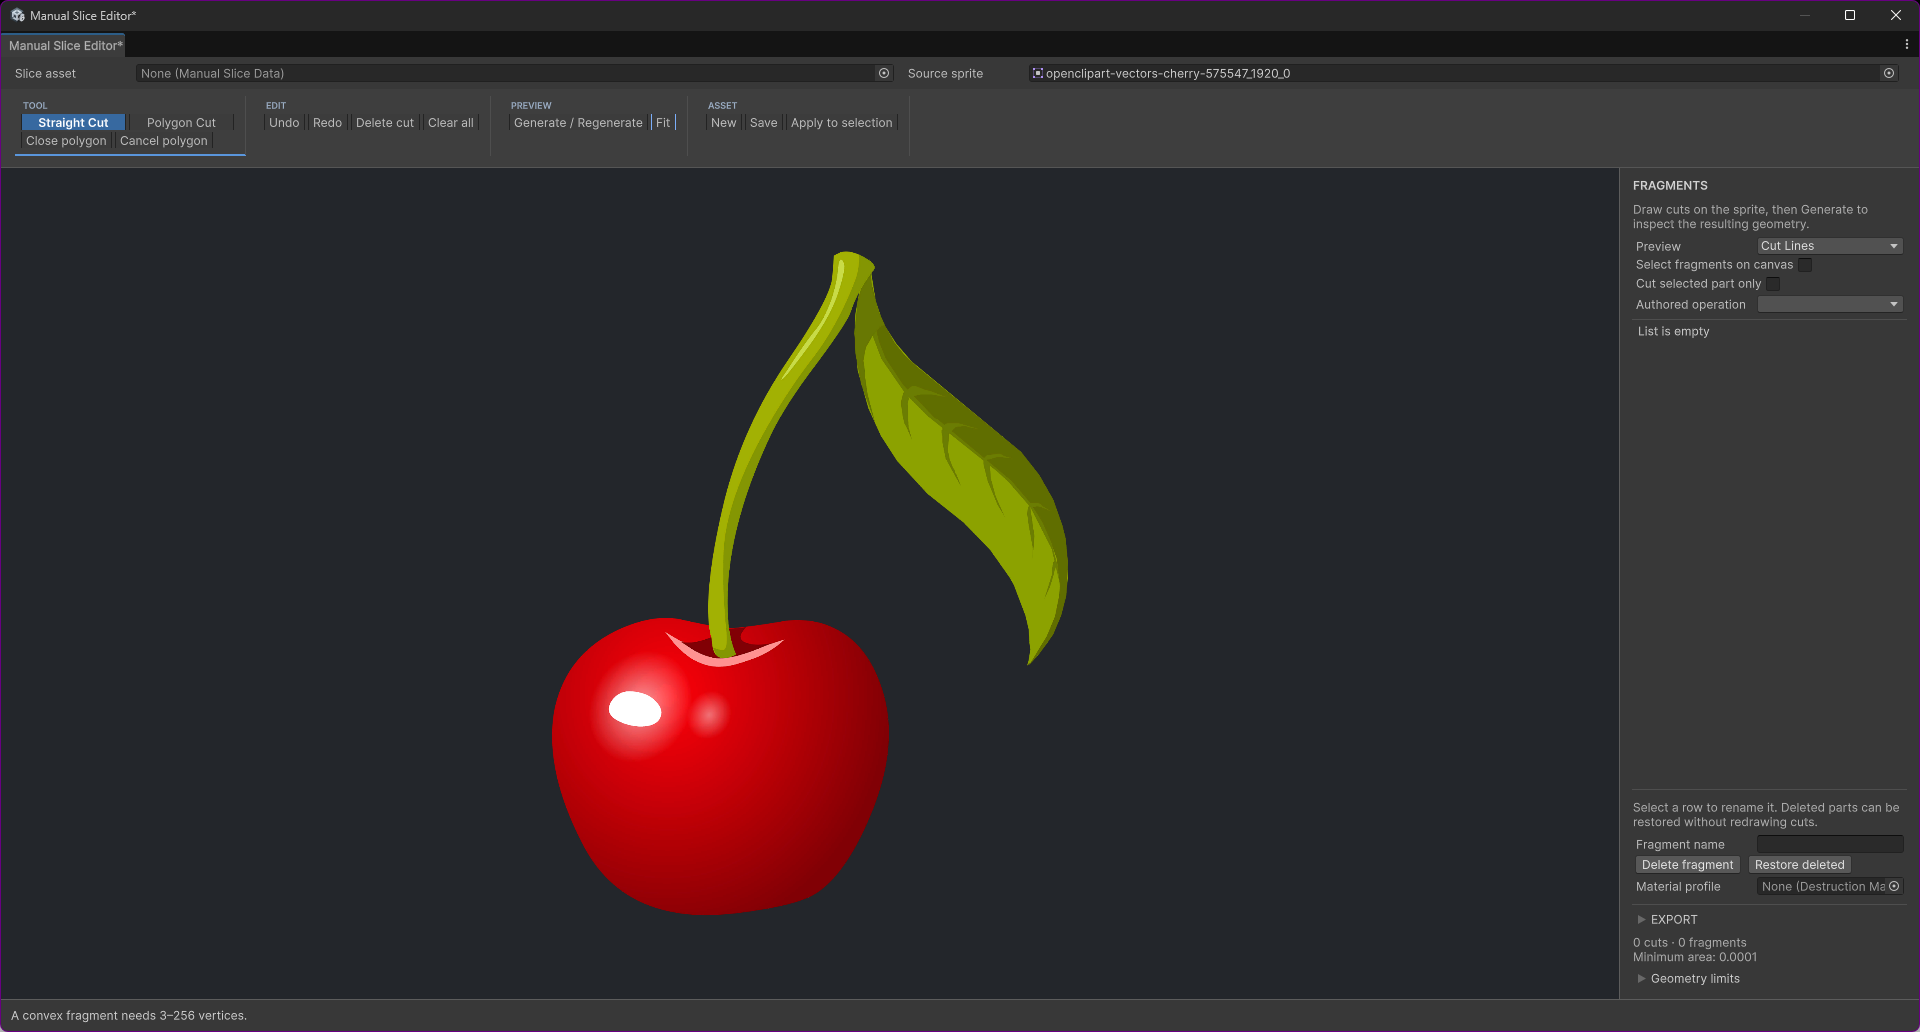Click status message about convex fragment vertices
The height and width of the screenshot is (1032, 1920).
tap(129, 1015)
